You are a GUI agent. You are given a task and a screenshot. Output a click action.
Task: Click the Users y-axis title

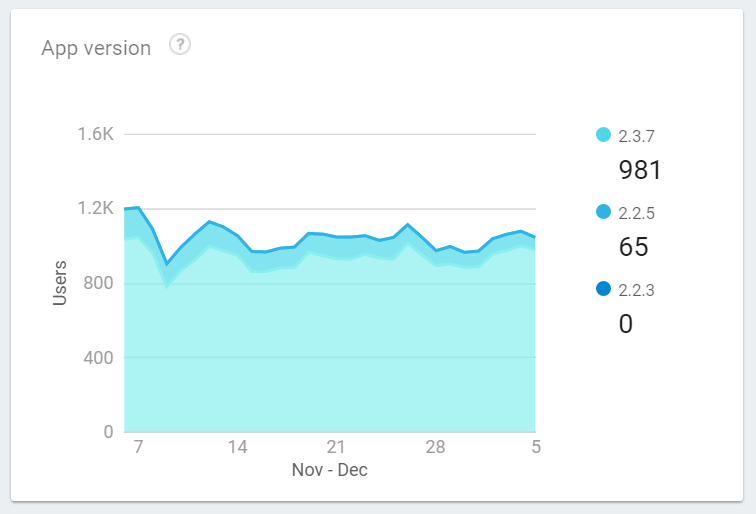tap(60, 283)
